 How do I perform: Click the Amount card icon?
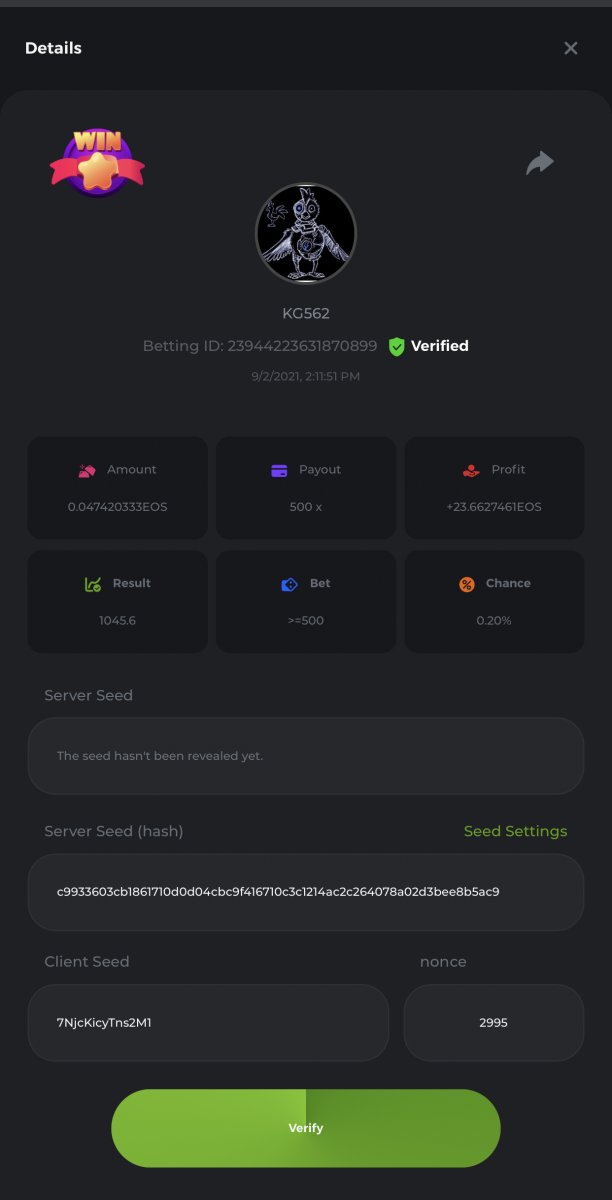point(87,470)
